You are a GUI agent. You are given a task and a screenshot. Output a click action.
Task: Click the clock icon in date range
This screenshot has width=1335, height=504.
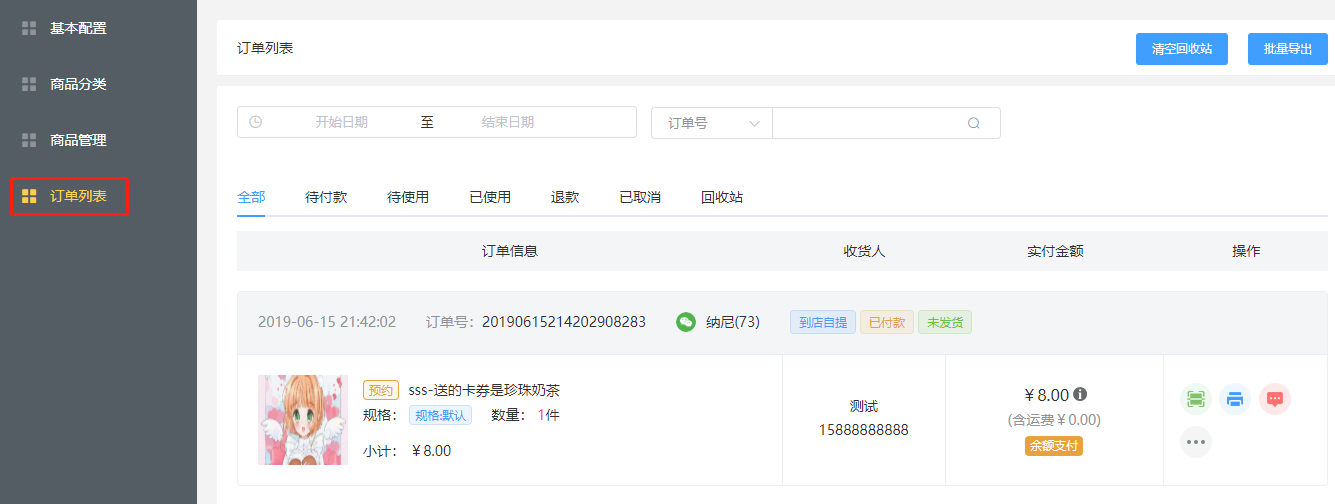click(256, 122)
